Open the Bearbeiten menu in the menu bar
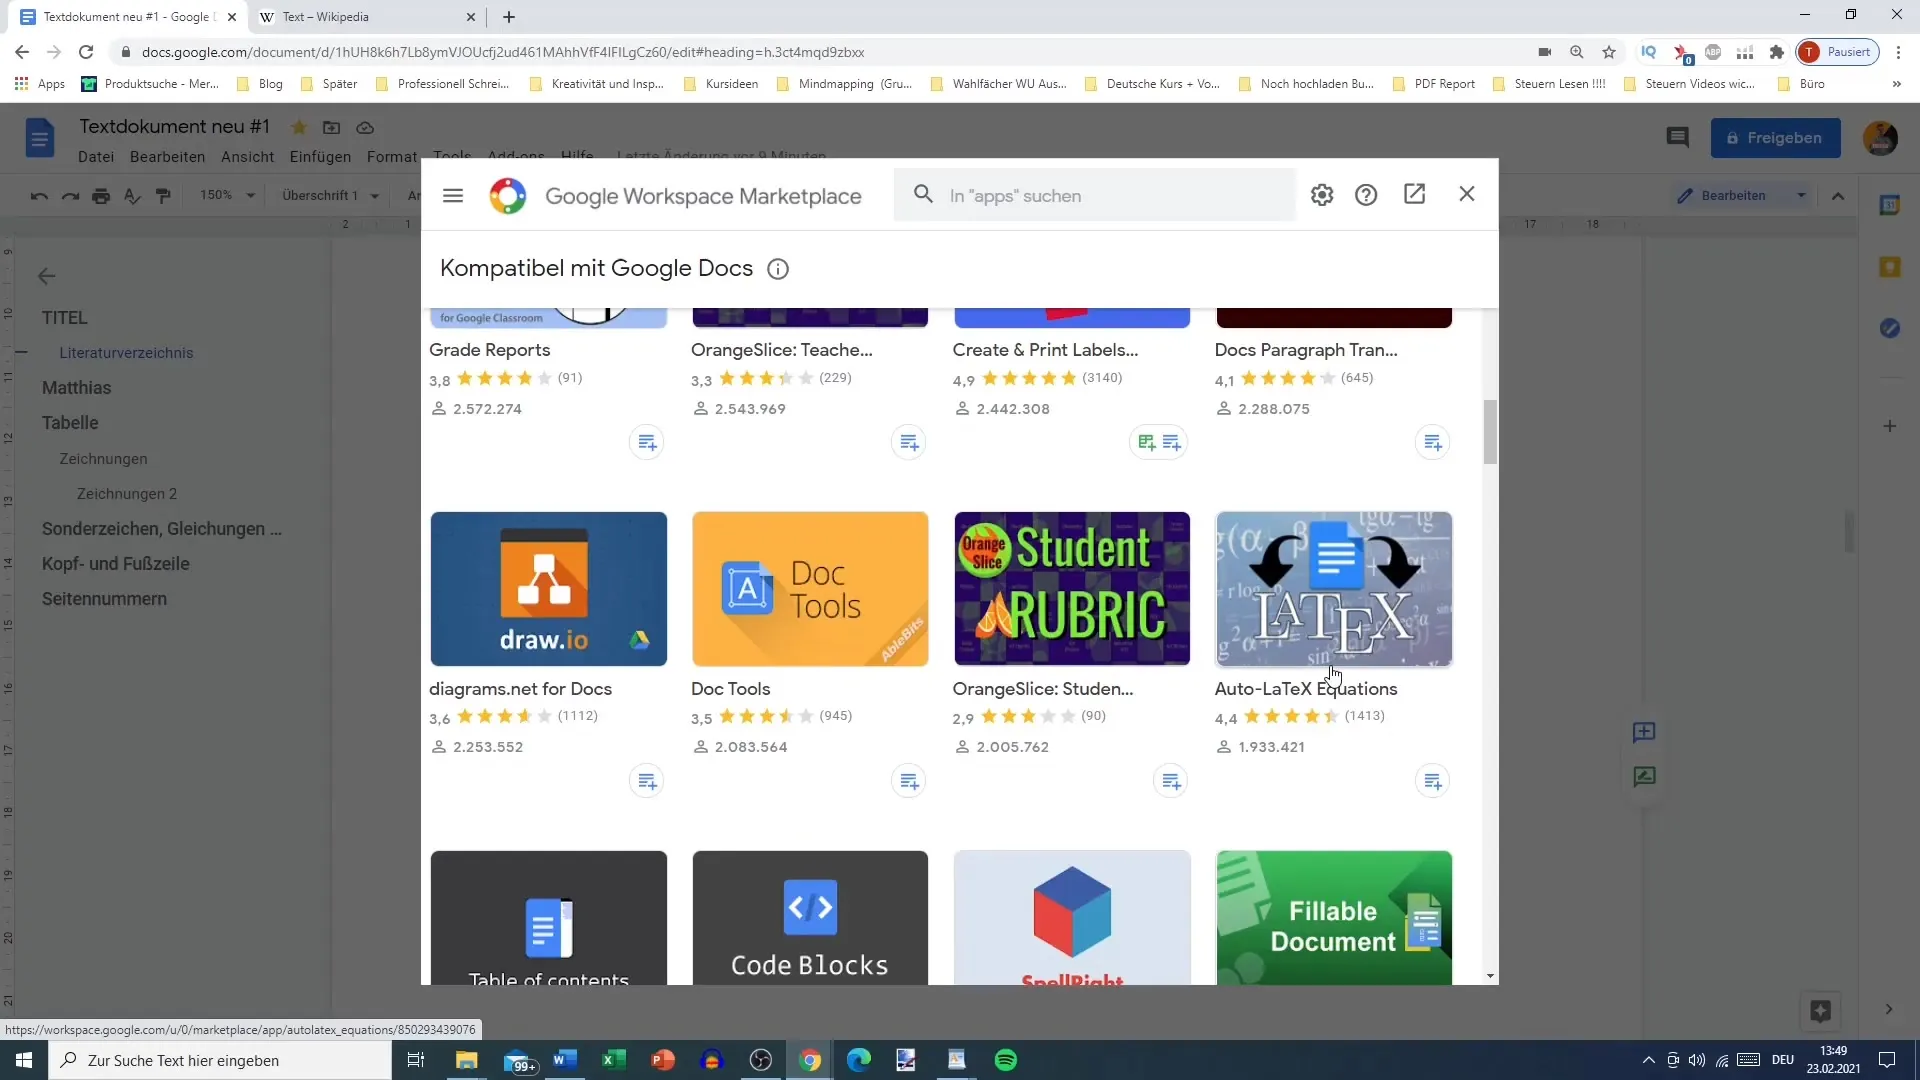The width and height of the screenshot is (1920, 1080). pyautogui.click(x=167, y=157)
